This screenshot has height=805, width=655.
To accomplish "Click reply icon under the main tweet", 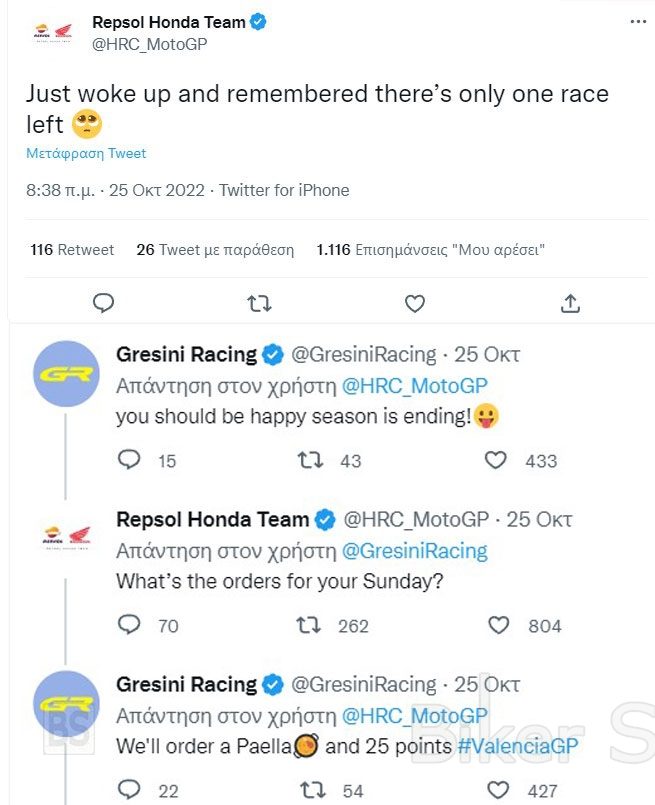I will [103, 302].
